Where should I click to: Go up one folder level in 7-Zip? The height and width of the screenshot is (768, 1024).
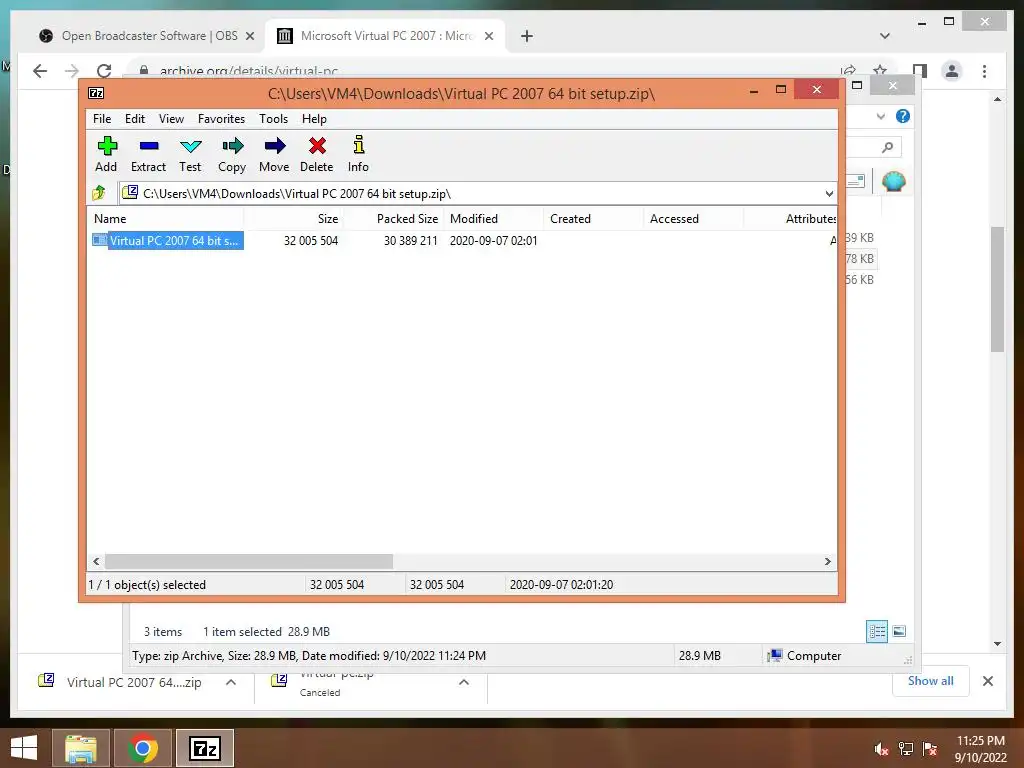pos(99,193)
